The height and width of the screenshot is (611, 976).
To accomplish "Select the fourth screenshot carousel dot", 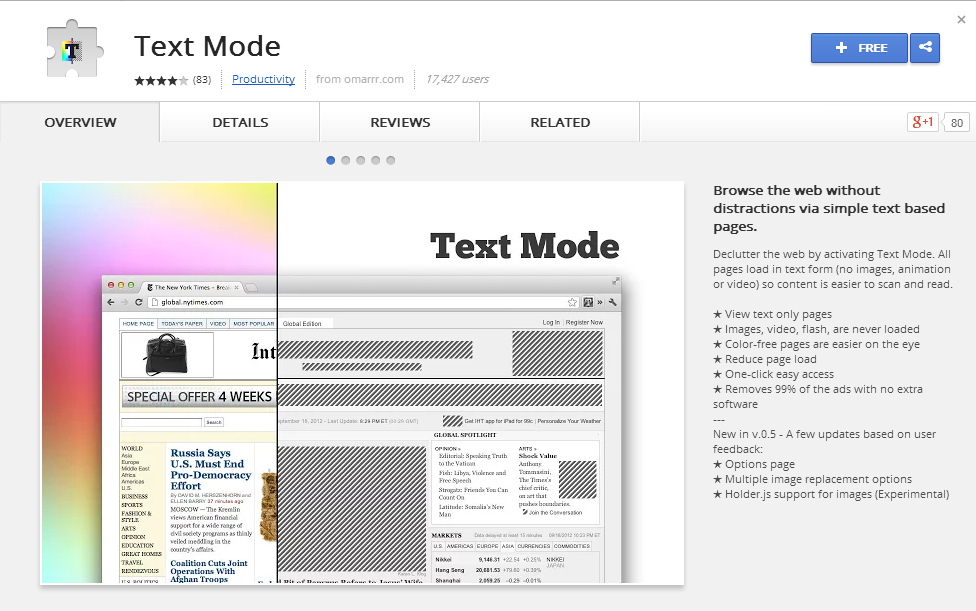I will (x=375, y=161).
